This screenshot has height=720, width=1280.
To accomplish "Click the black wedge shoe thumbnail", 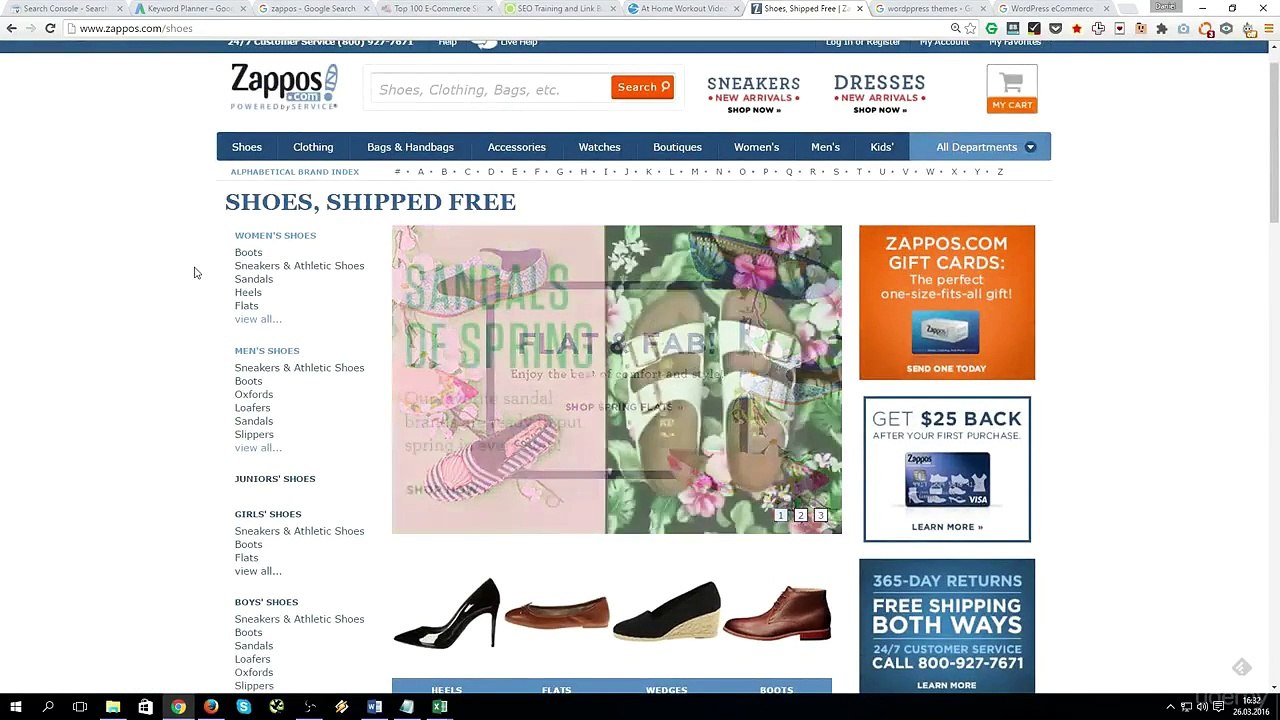I will (x=667, y=611).
